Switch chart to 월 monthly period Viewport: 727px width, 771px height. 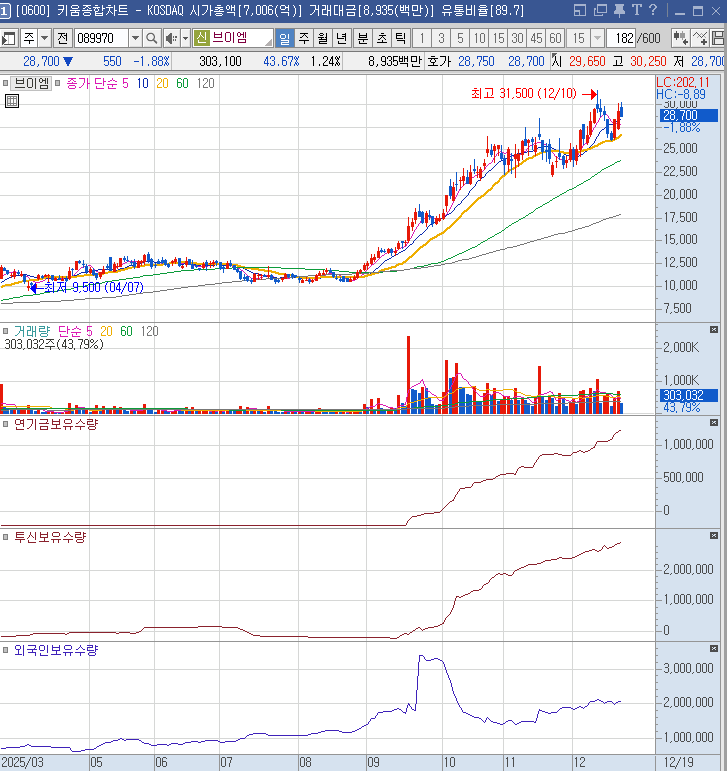[322, 38]
